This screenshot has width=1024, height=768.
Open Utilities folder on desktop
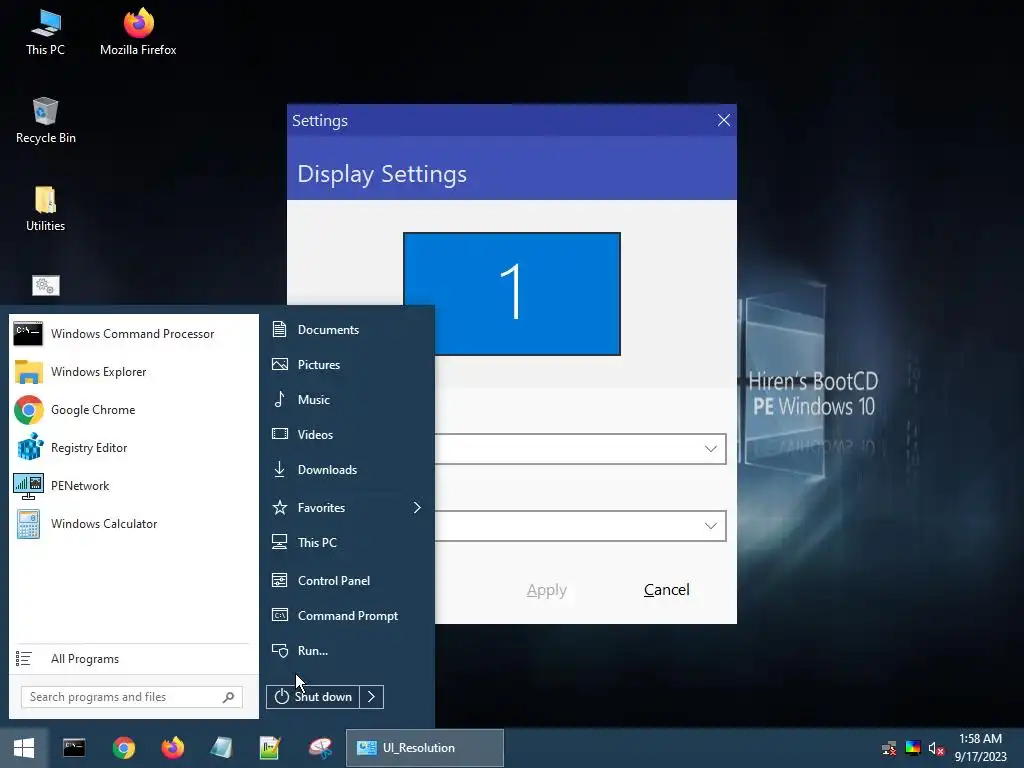(x=46, y=209)
